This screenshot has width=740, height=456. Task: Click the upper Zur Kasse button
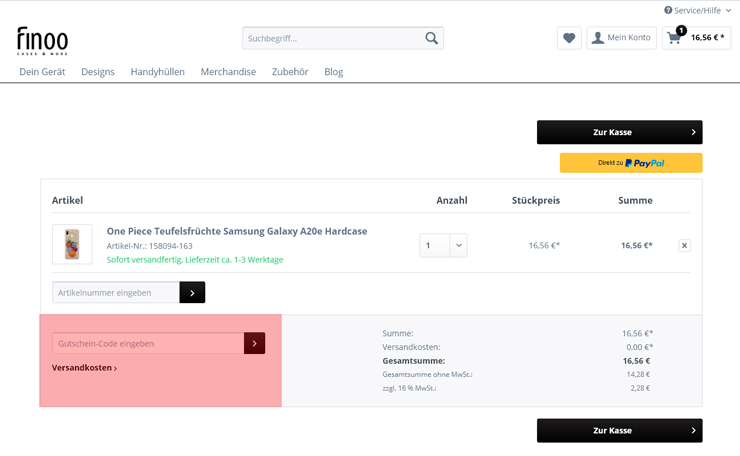[x=620, y=132]
